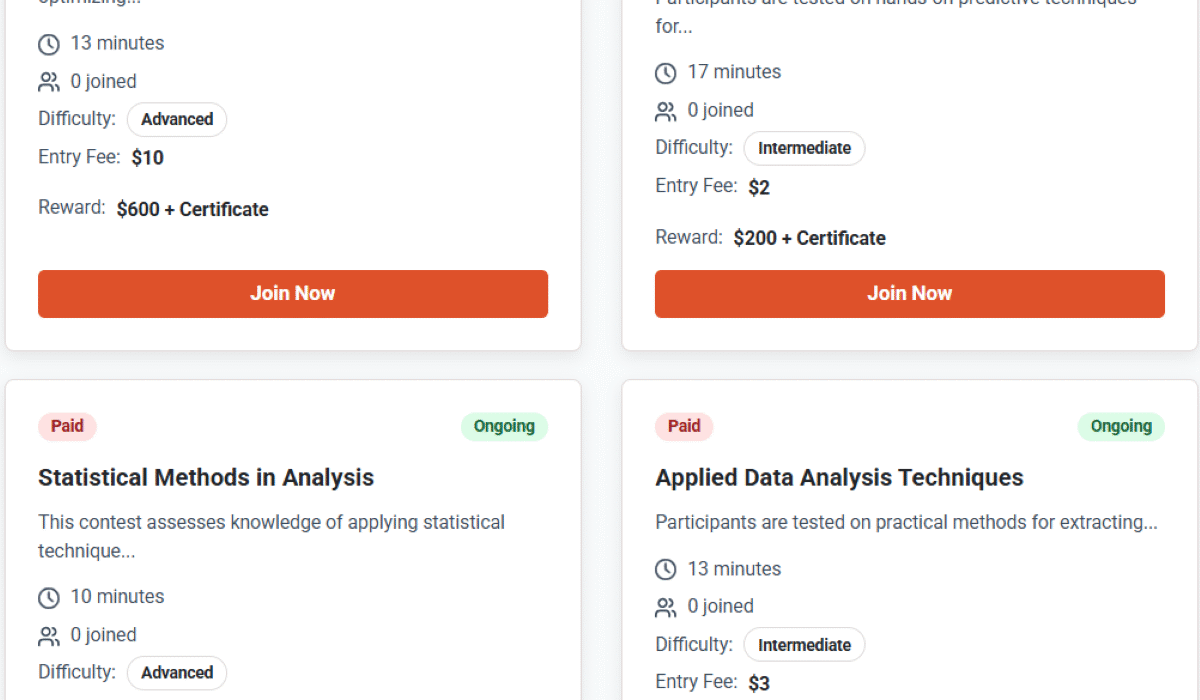This screenshot has height=700, width=1200.
Task: Click Advanced tag in Statistical Methods card
Action: (x=177, y=673)
